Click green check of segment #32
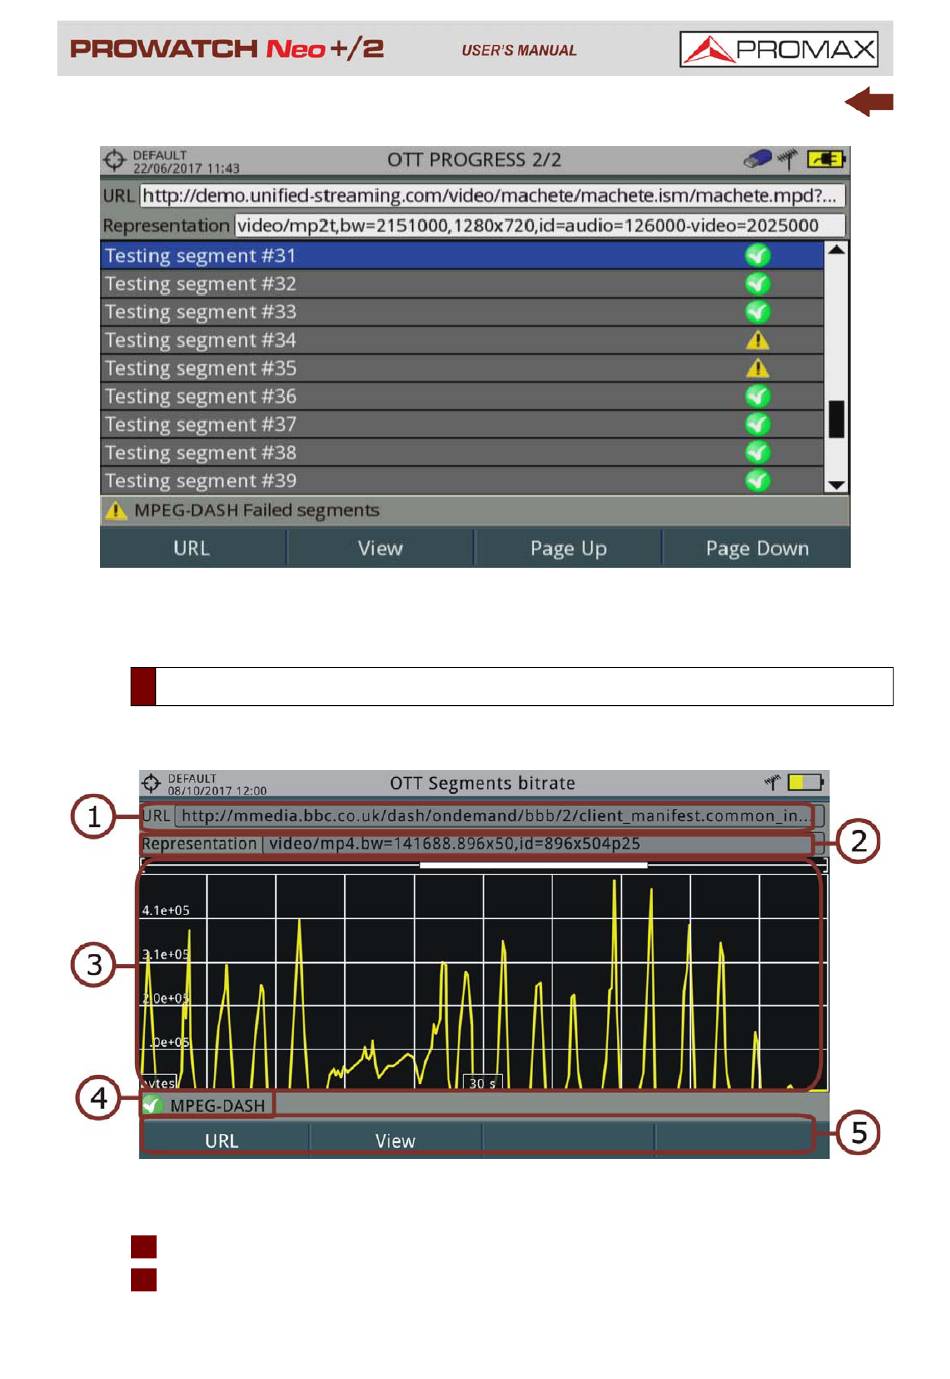The image size is (950, 1379). [758, 283]
